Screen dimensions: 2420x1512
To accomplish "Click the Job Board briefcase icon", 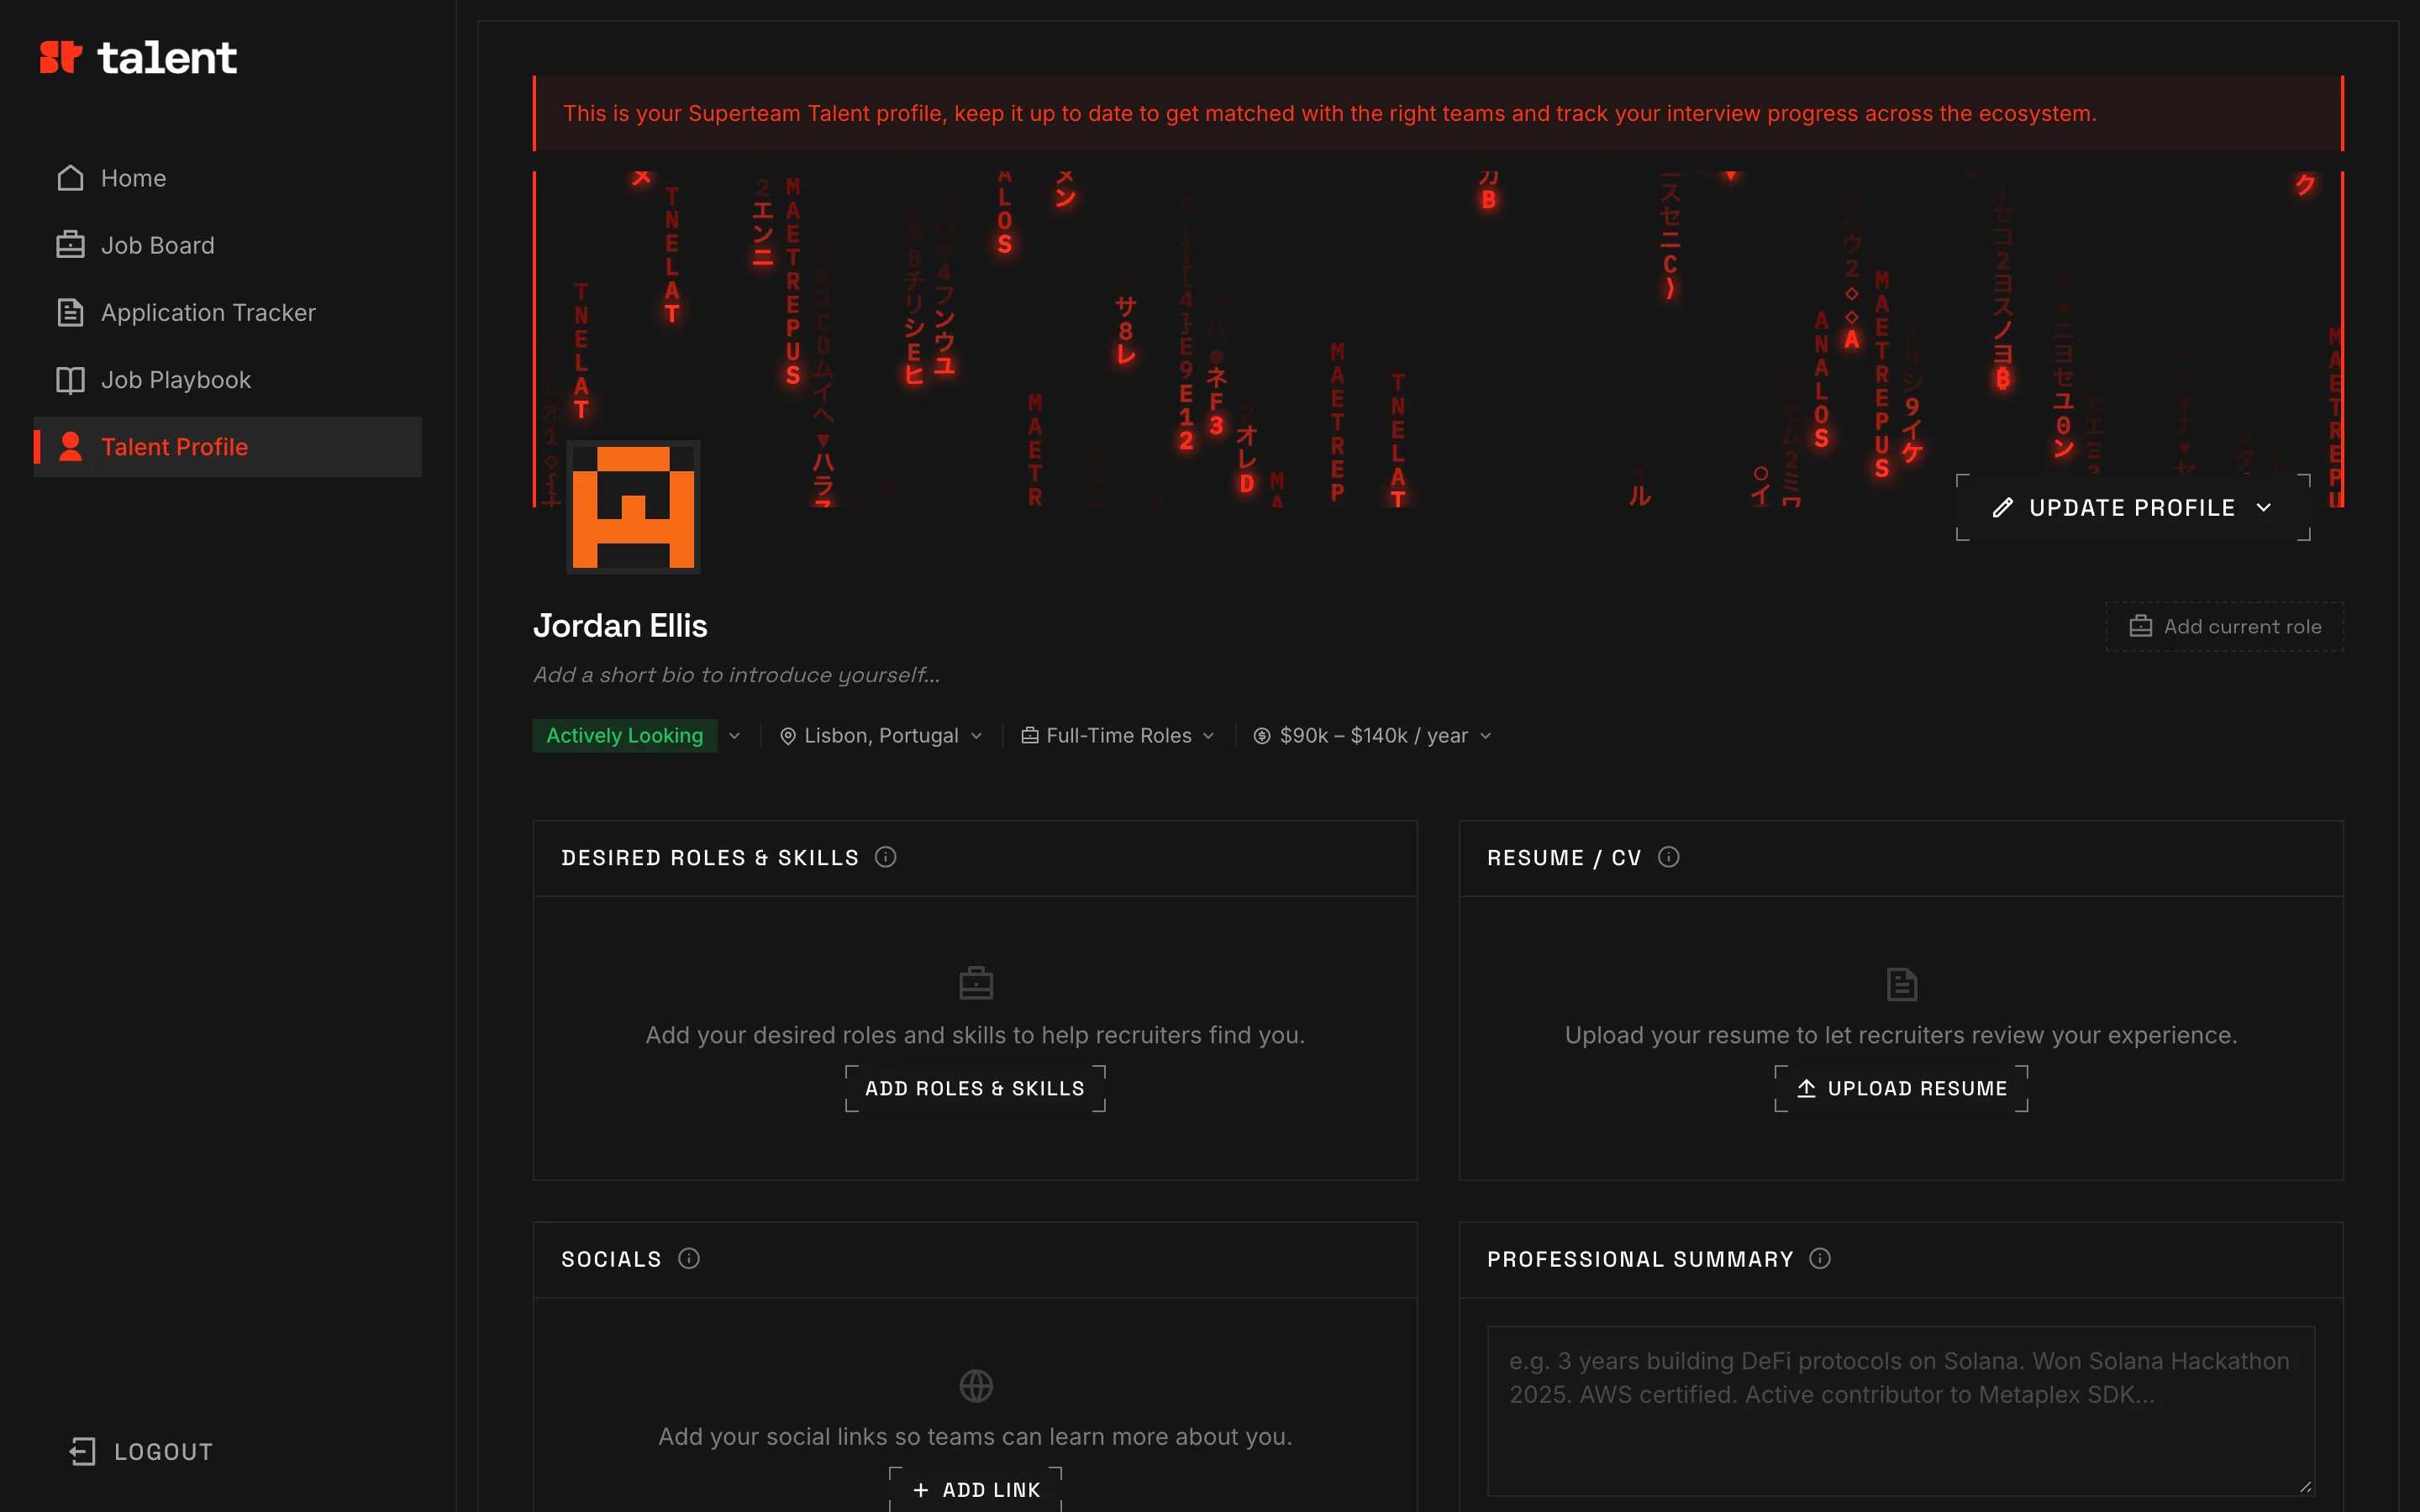I will tap(70, 245).
